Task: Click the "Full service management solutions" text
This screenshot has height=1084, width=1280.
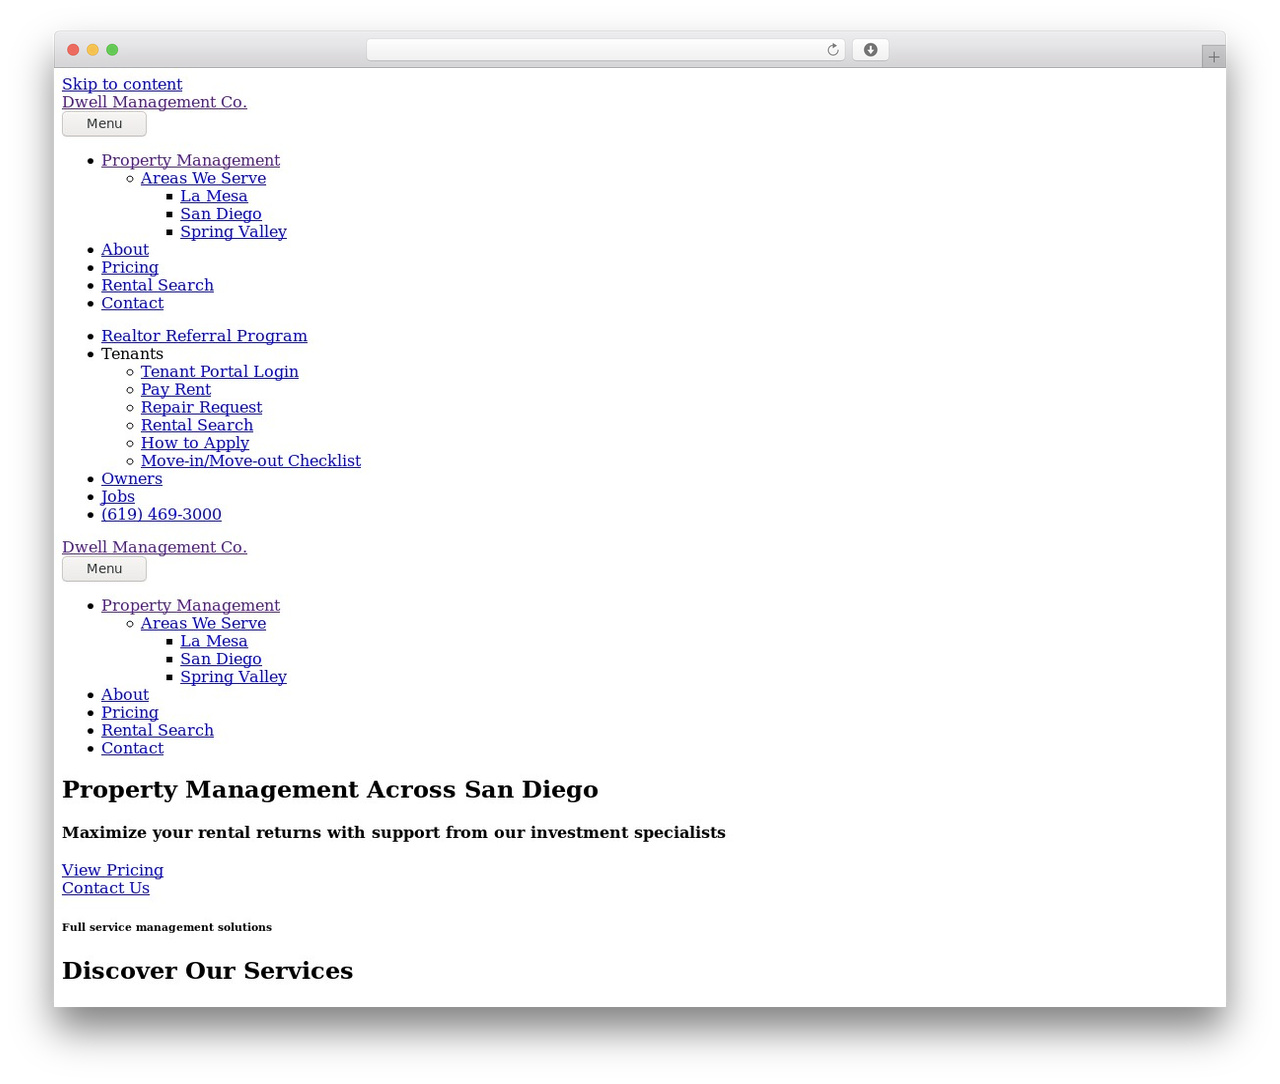Action: 166,928
